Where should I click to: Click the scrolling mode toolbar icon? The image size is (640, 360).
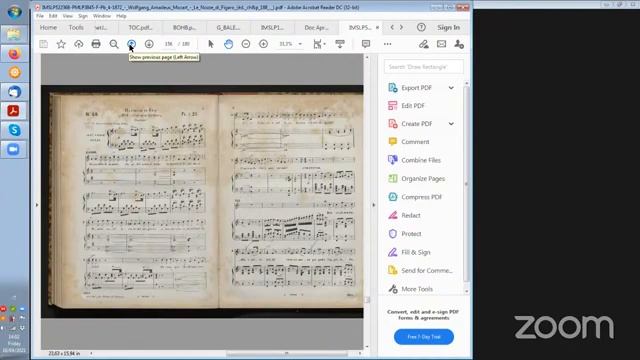click(x=340, y=44)
